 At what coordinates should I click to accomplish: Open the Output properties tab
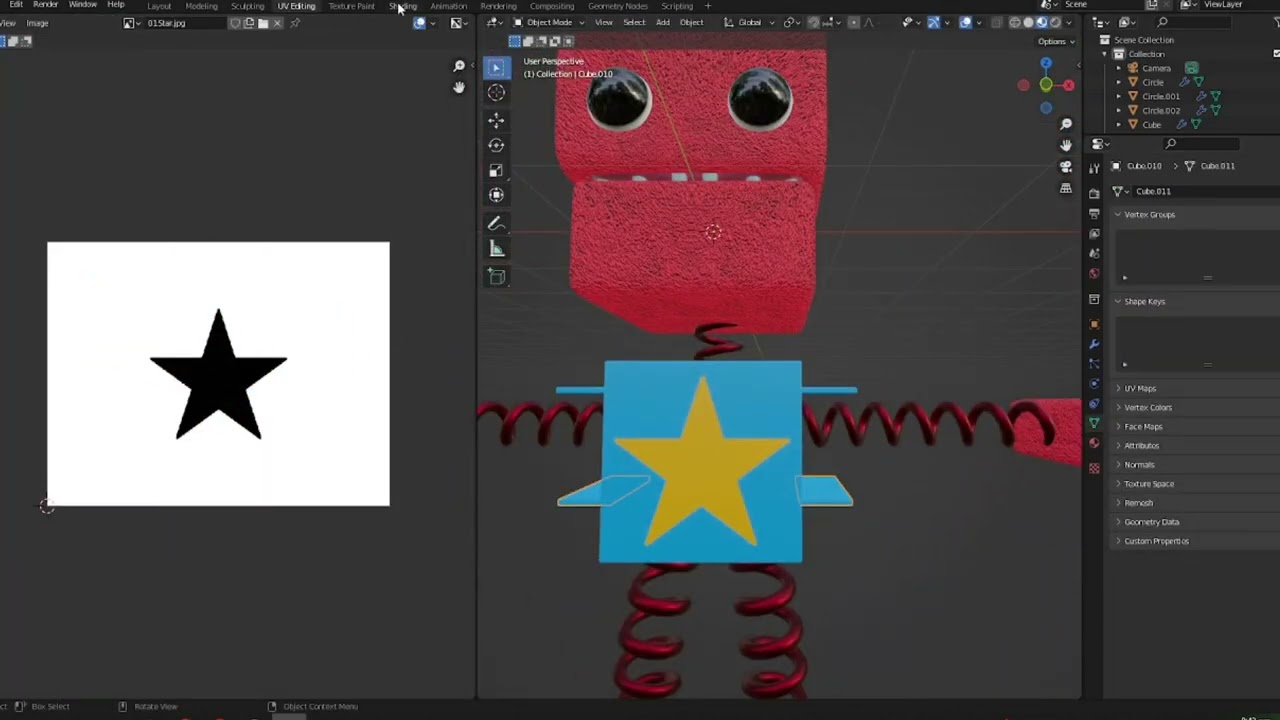(x=1094, y=213)
